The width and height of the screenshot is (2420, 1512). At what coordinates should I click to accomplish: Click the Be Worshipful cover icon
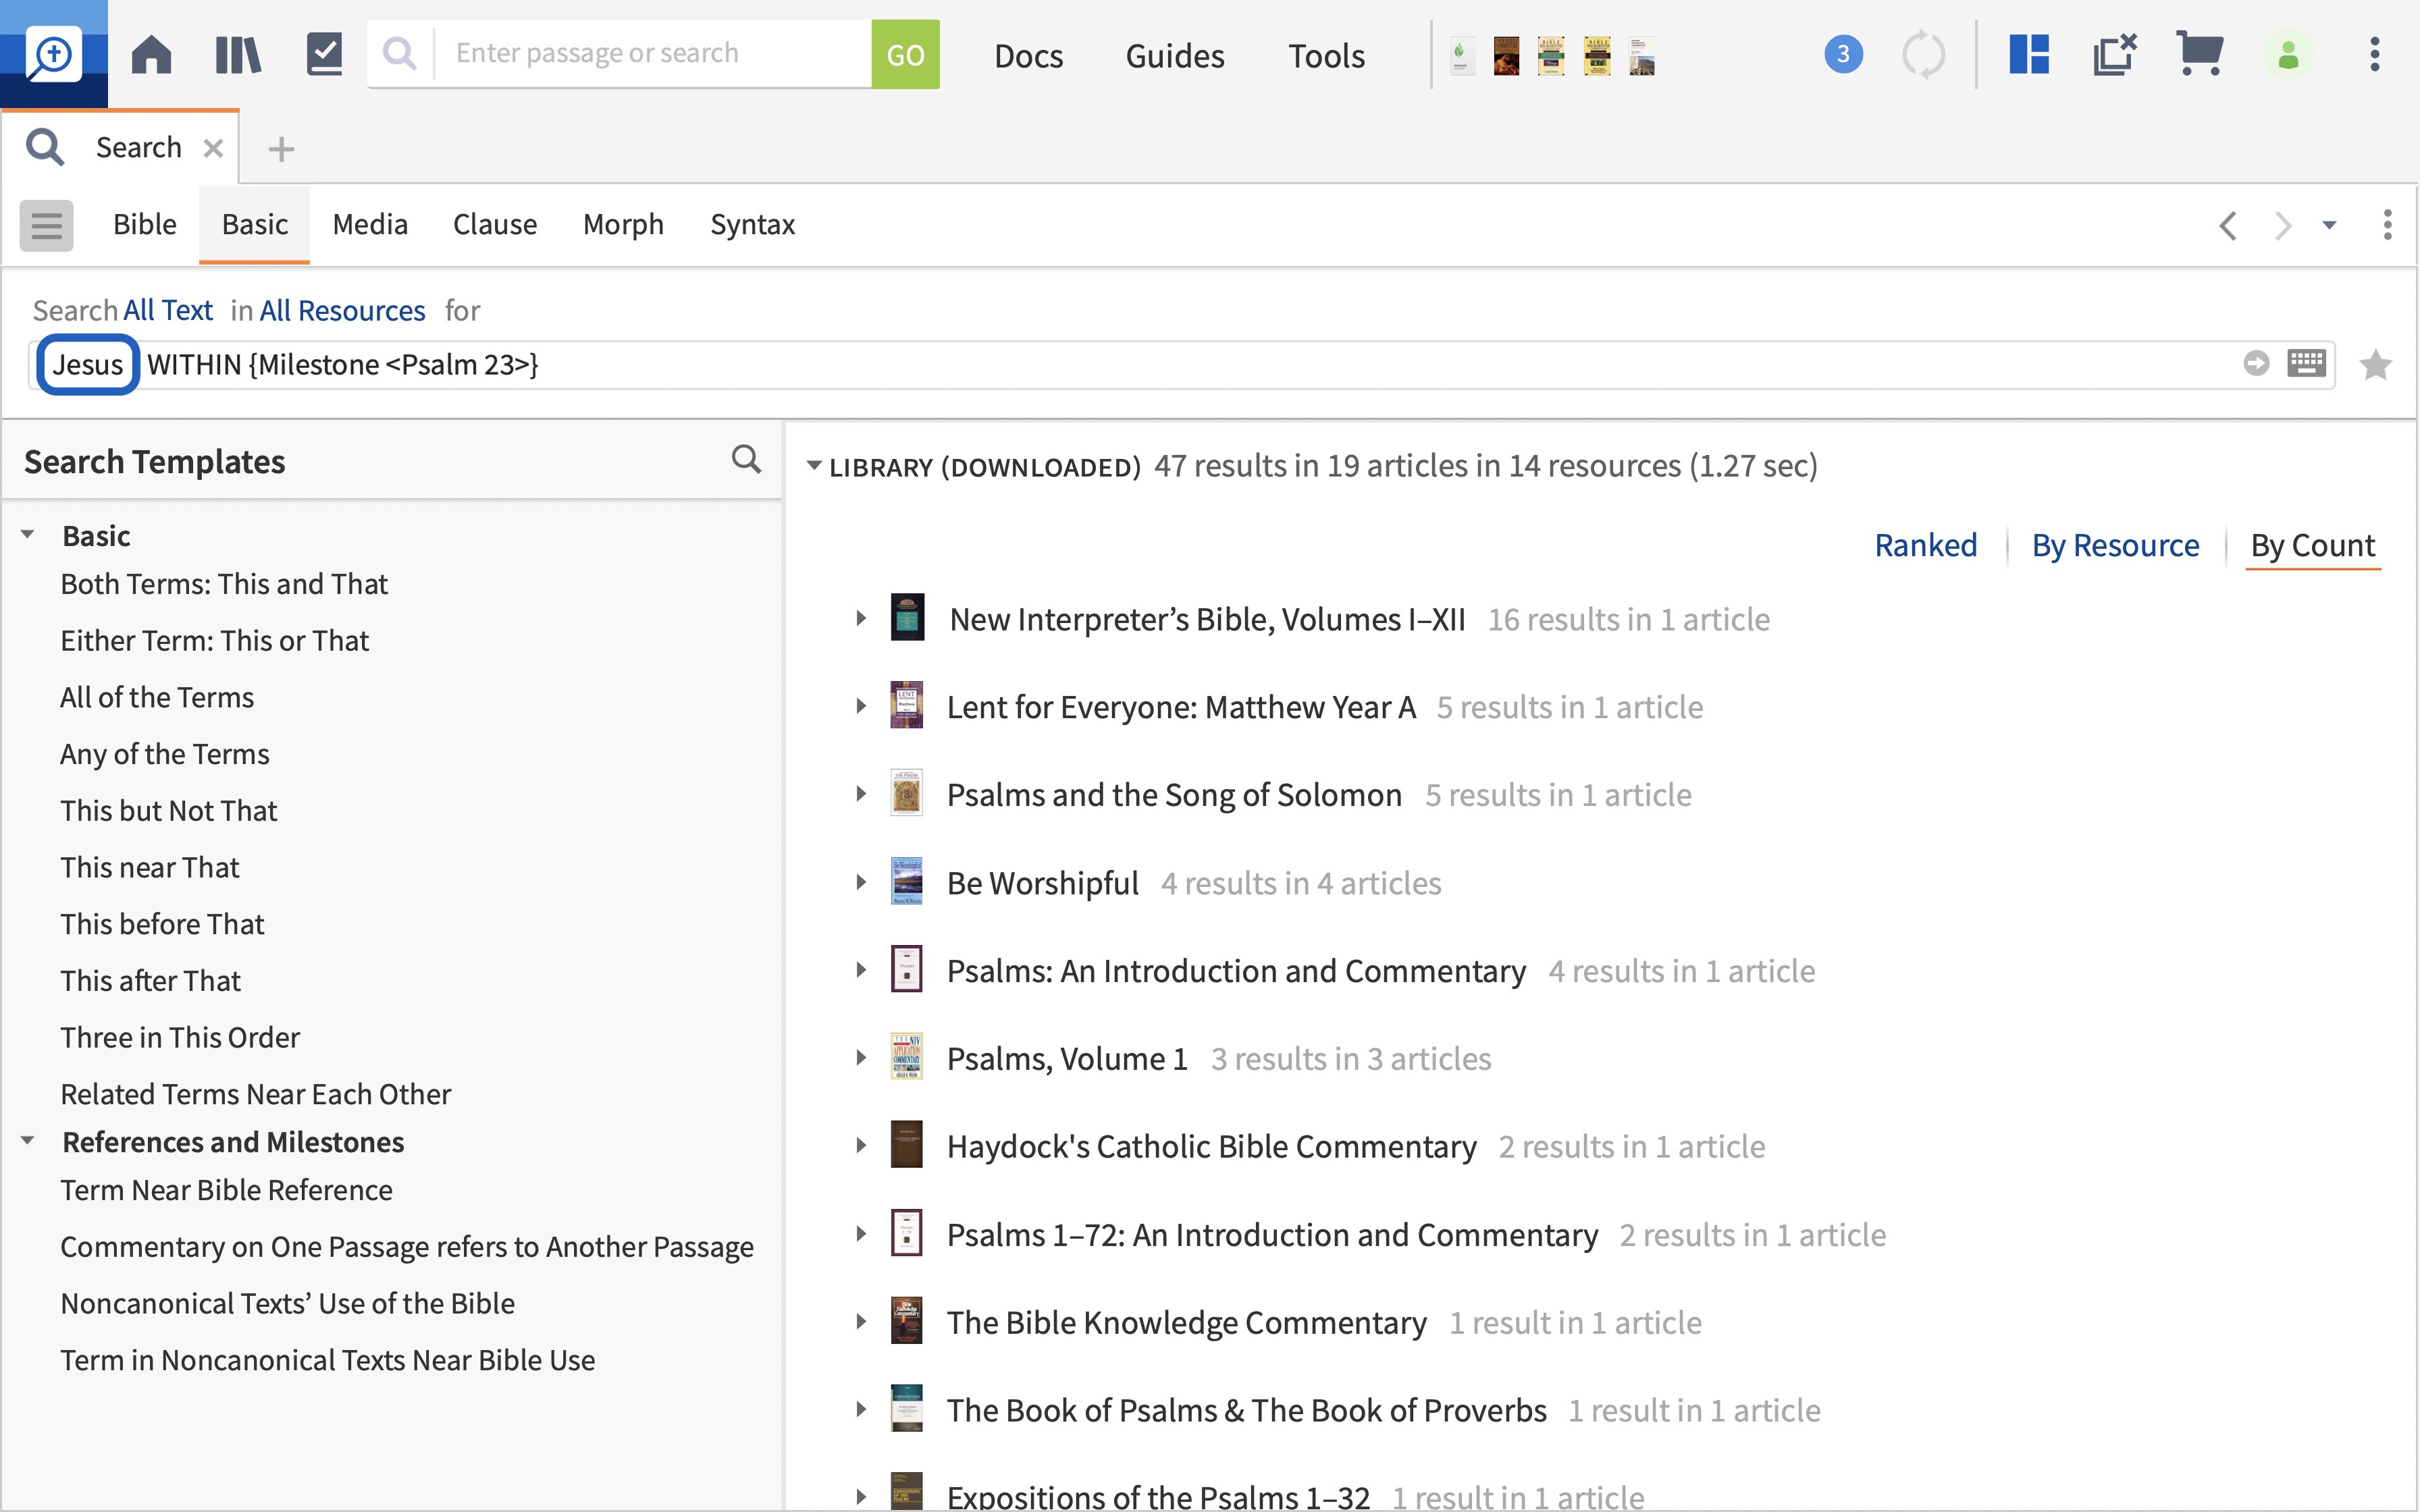907,882
